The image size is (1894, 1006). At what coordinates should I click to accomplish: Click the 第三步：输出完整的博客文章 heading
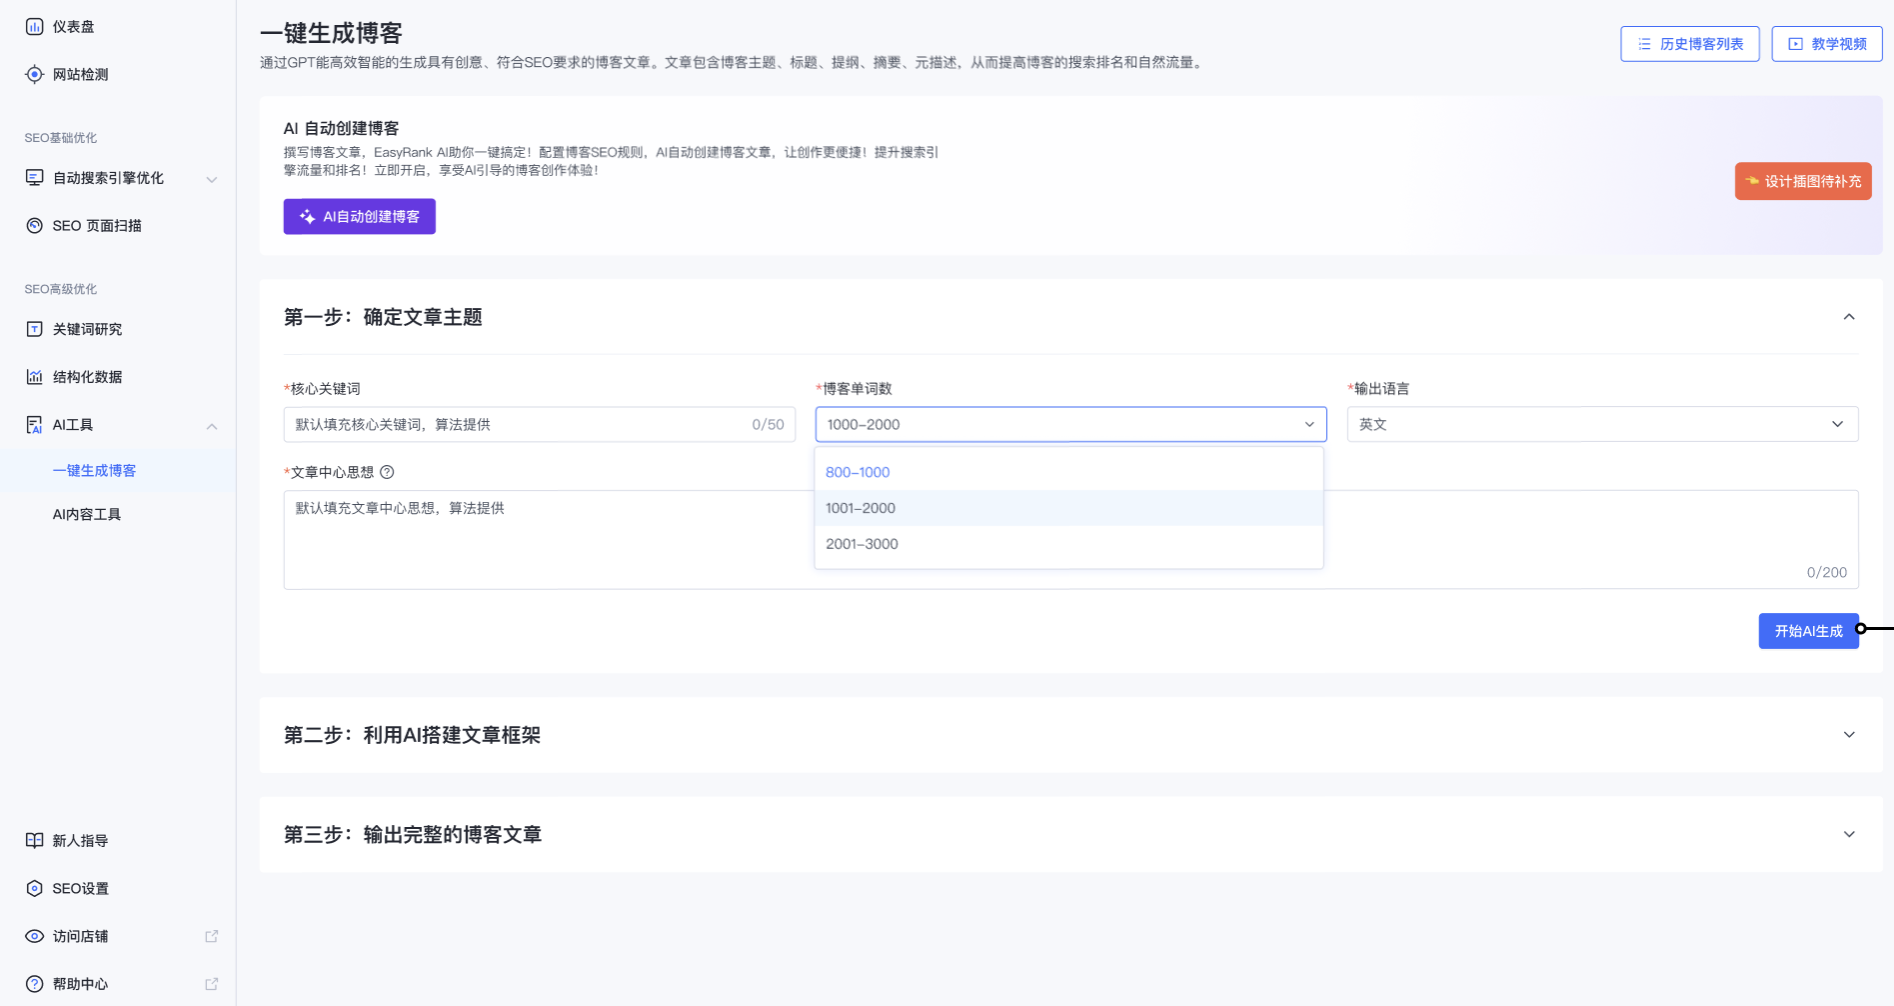[x=413, y=834]
